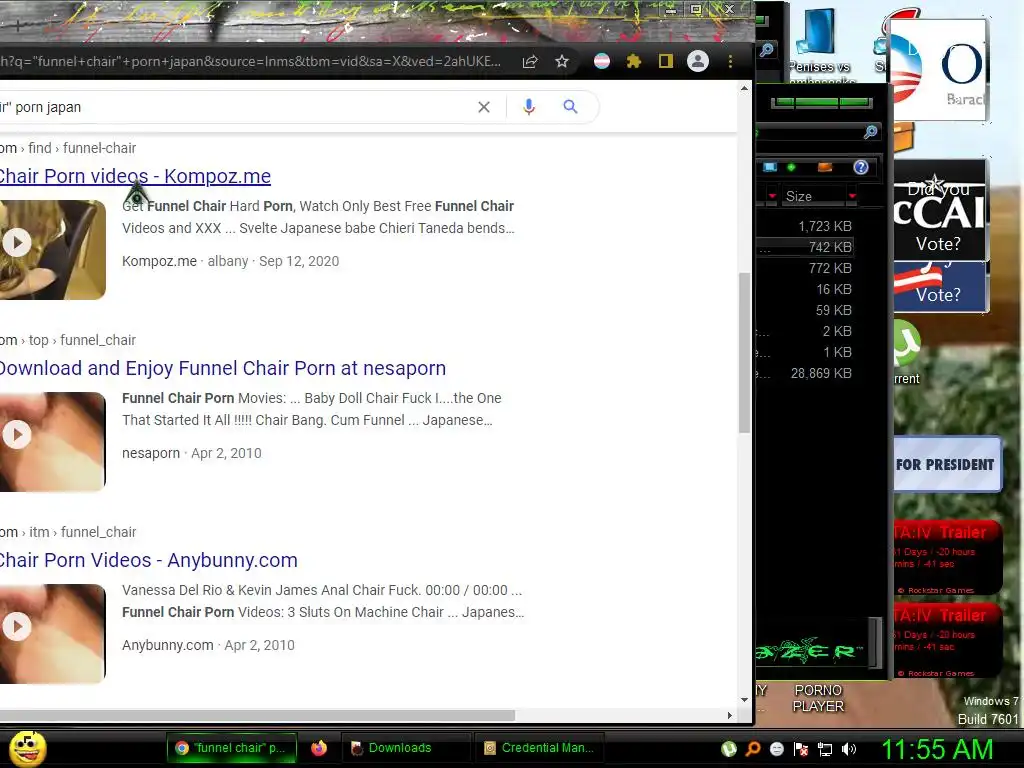Image resolution: width=1024 pixels, height=768 pixels.
Task: Click the green segmented progress bar
Action: [821, 103]
